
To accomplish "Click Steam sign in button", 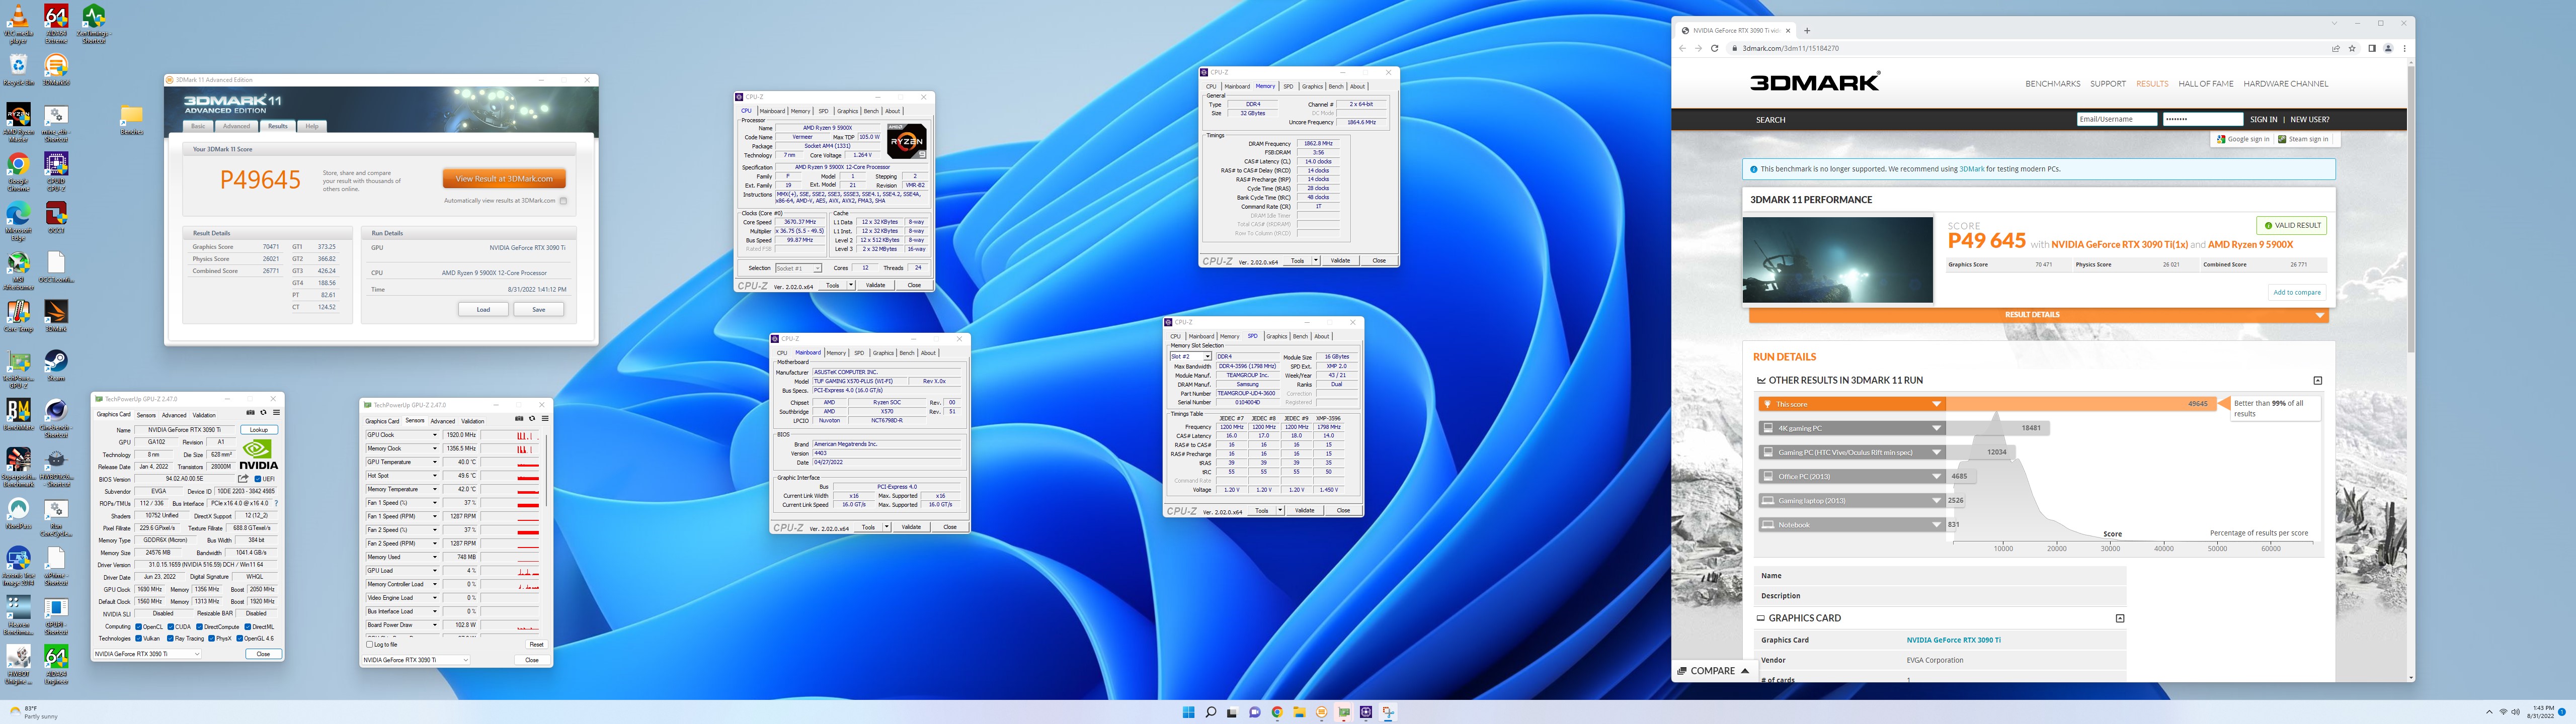I will pos(2303,139).
